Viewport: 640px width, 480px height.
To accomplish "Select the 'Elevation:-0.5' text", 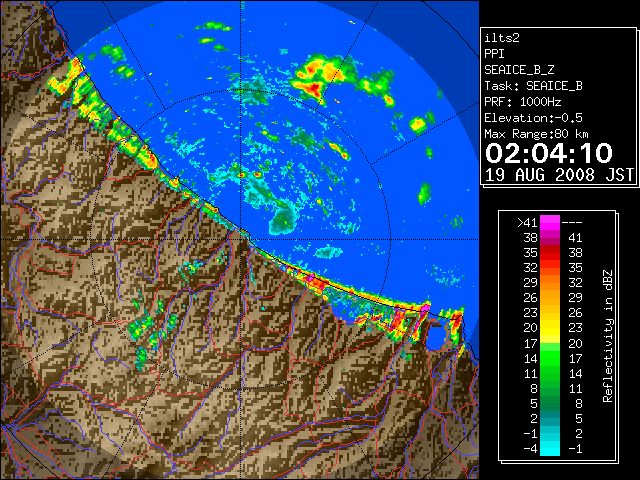I will [x=533, y=118].
